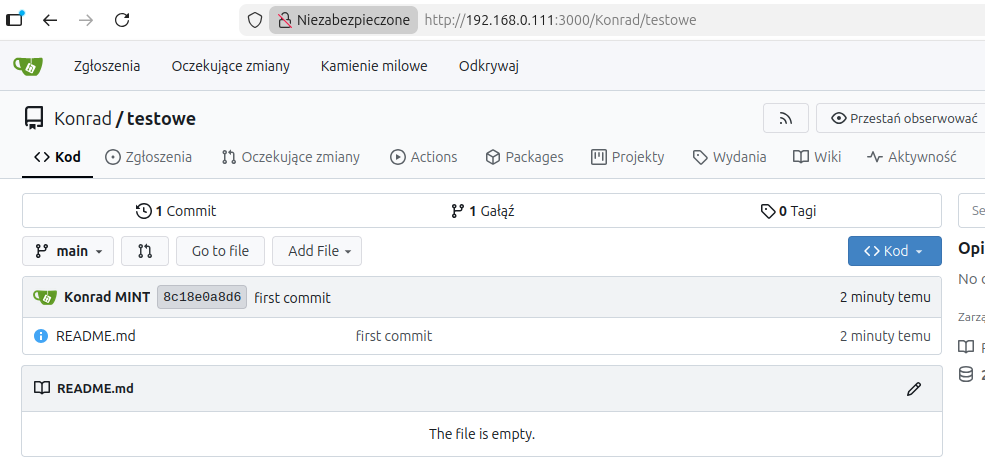View the 1 Commit history link
The image size is (985, 473).
[176, 211]
